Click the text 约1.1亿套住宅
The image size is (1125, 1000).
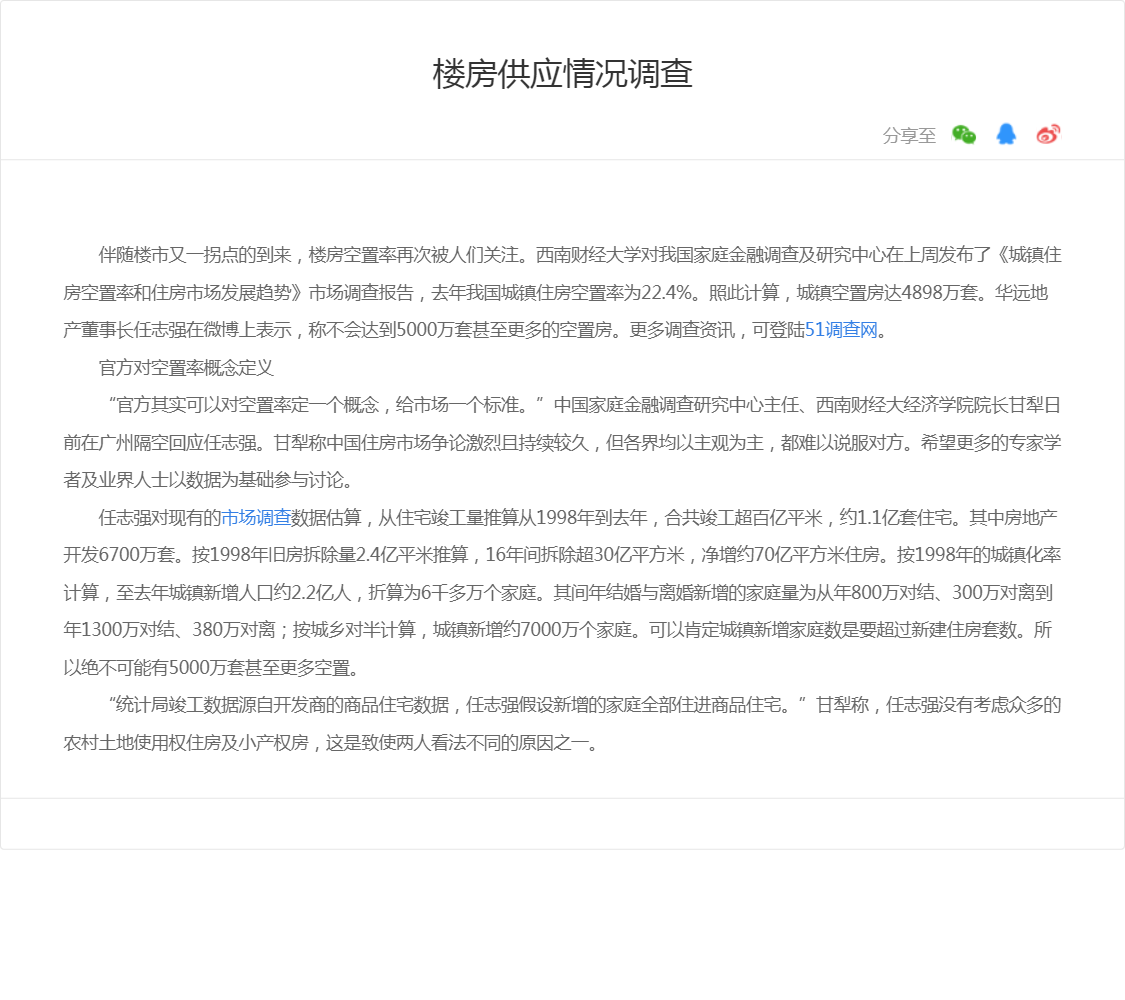point(895,517)
